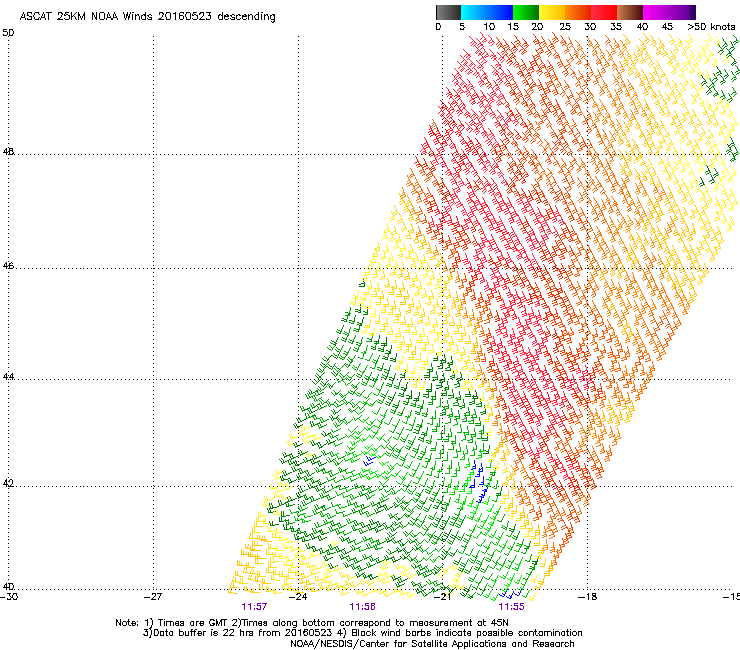This screenshot has width=740, height=650.
Task: Click the orange 25-30 knots color swatch
Action: (578, 12)
